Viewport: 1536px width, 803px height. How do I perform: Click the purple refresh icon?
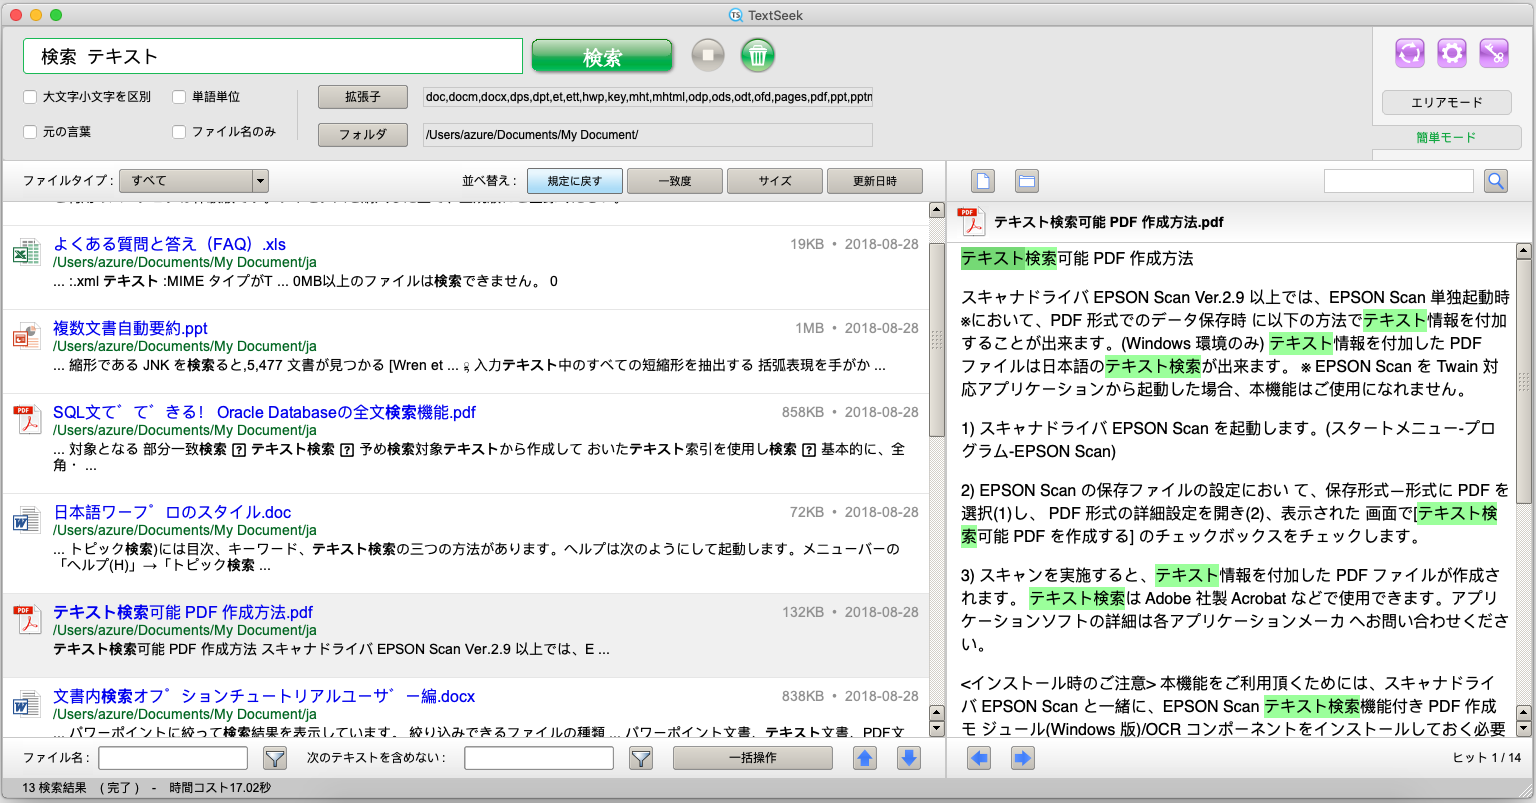pos(1410,53)
